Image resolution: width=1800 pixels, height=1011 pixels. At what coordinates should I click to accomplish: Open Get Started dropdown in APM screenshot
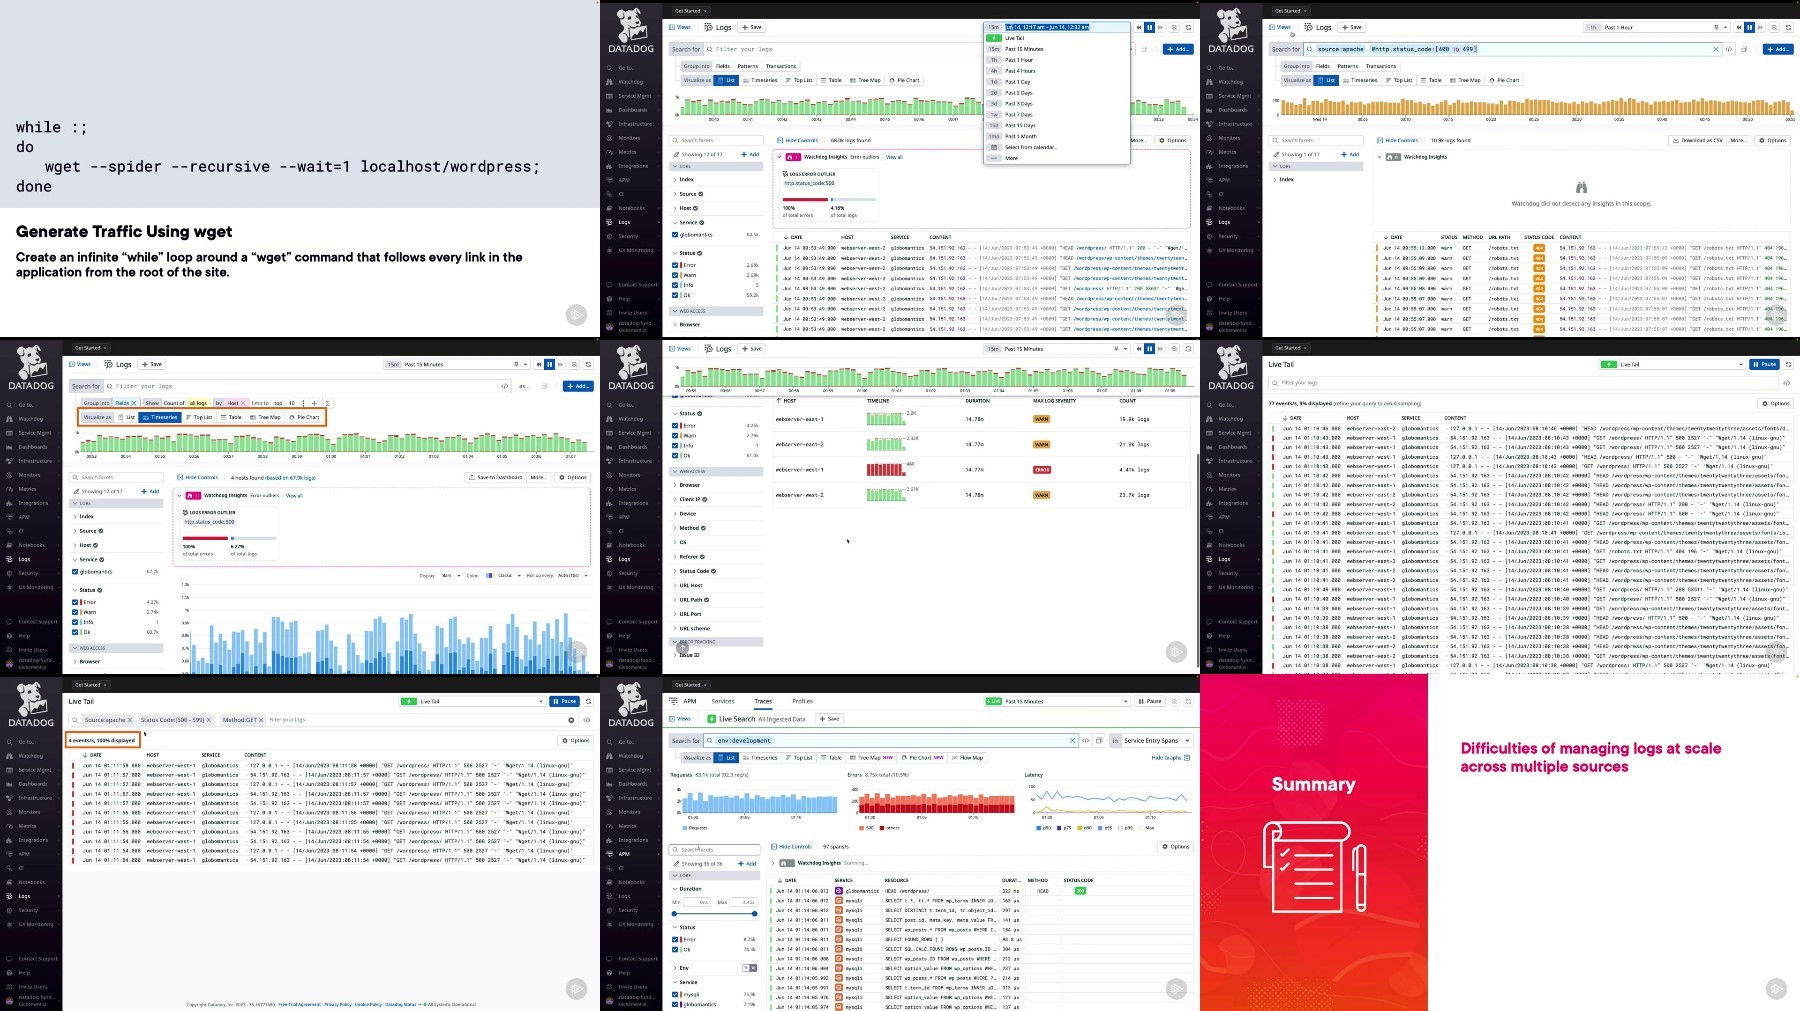[690, 685]
